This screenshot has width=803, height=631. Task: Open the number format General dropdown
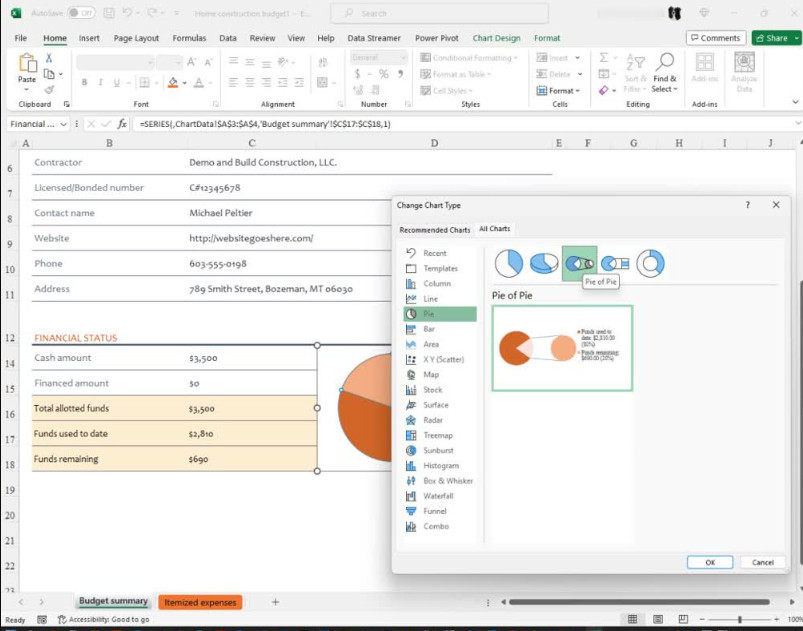pyautogui.click(x=404, y=57)
